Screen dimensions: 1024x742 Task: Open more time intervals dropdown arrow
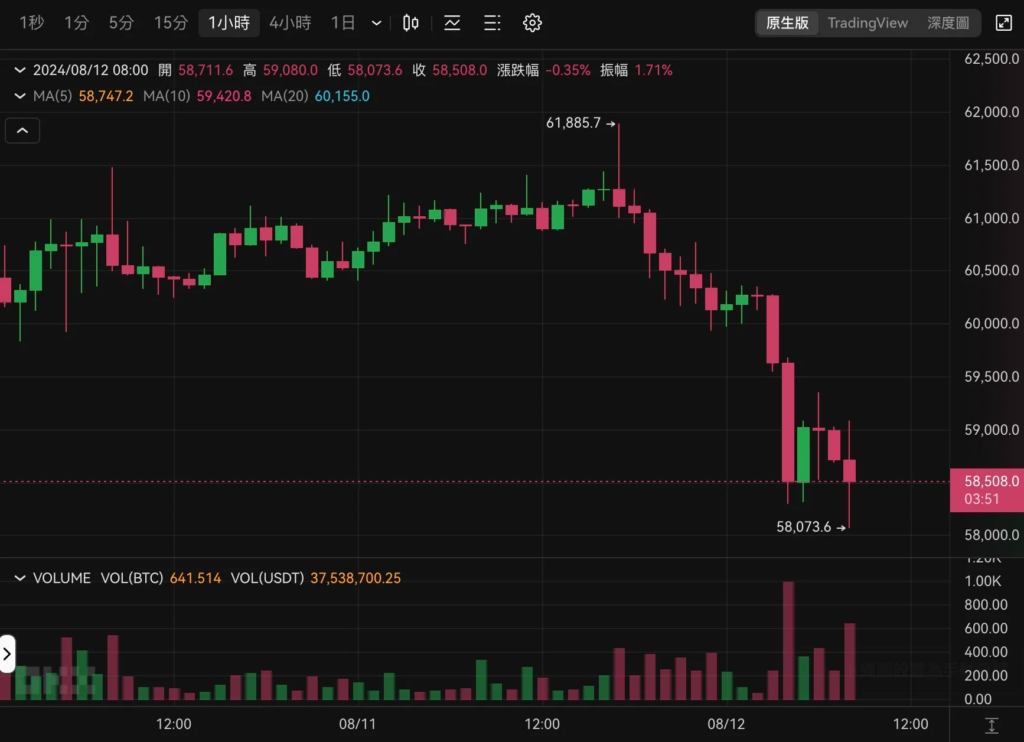pyautogui.click(x=376, y=23)
